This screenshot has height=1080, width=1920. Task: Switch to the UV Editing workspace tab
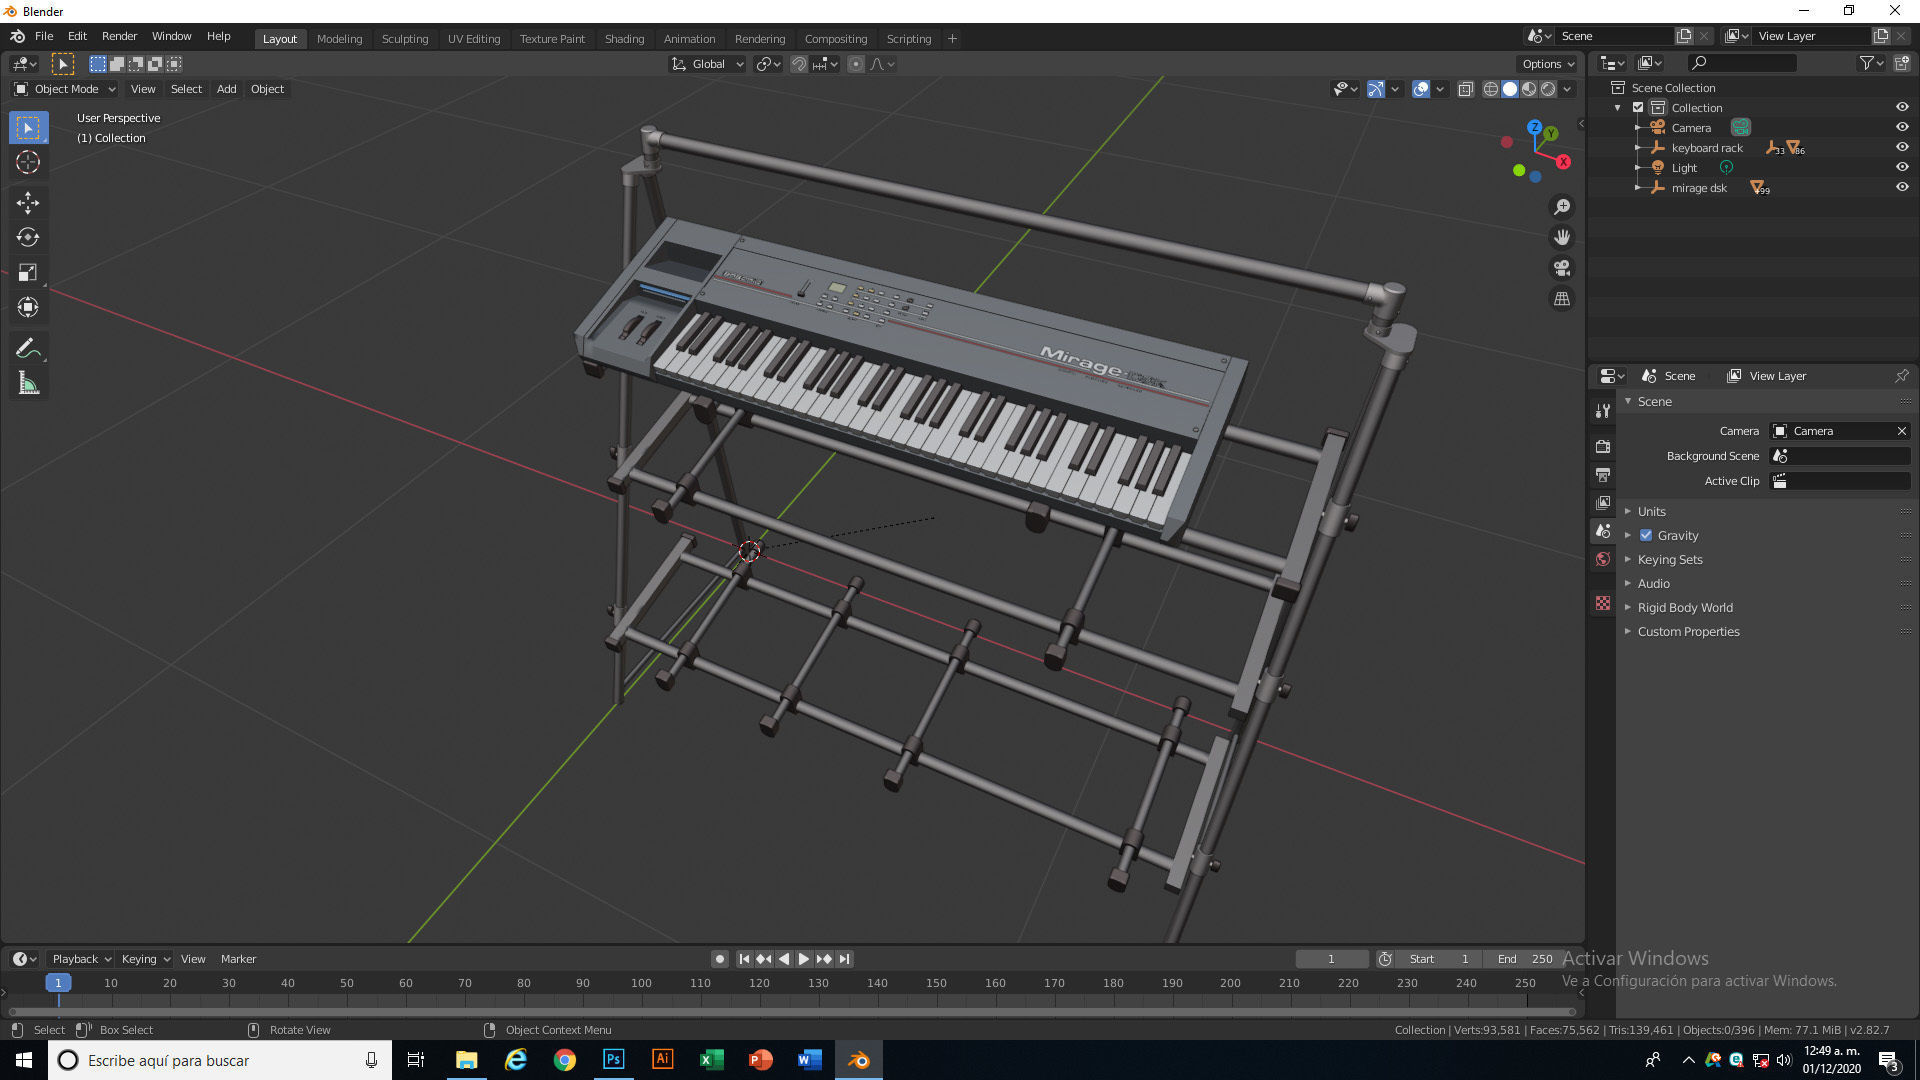tap(474, 39)
